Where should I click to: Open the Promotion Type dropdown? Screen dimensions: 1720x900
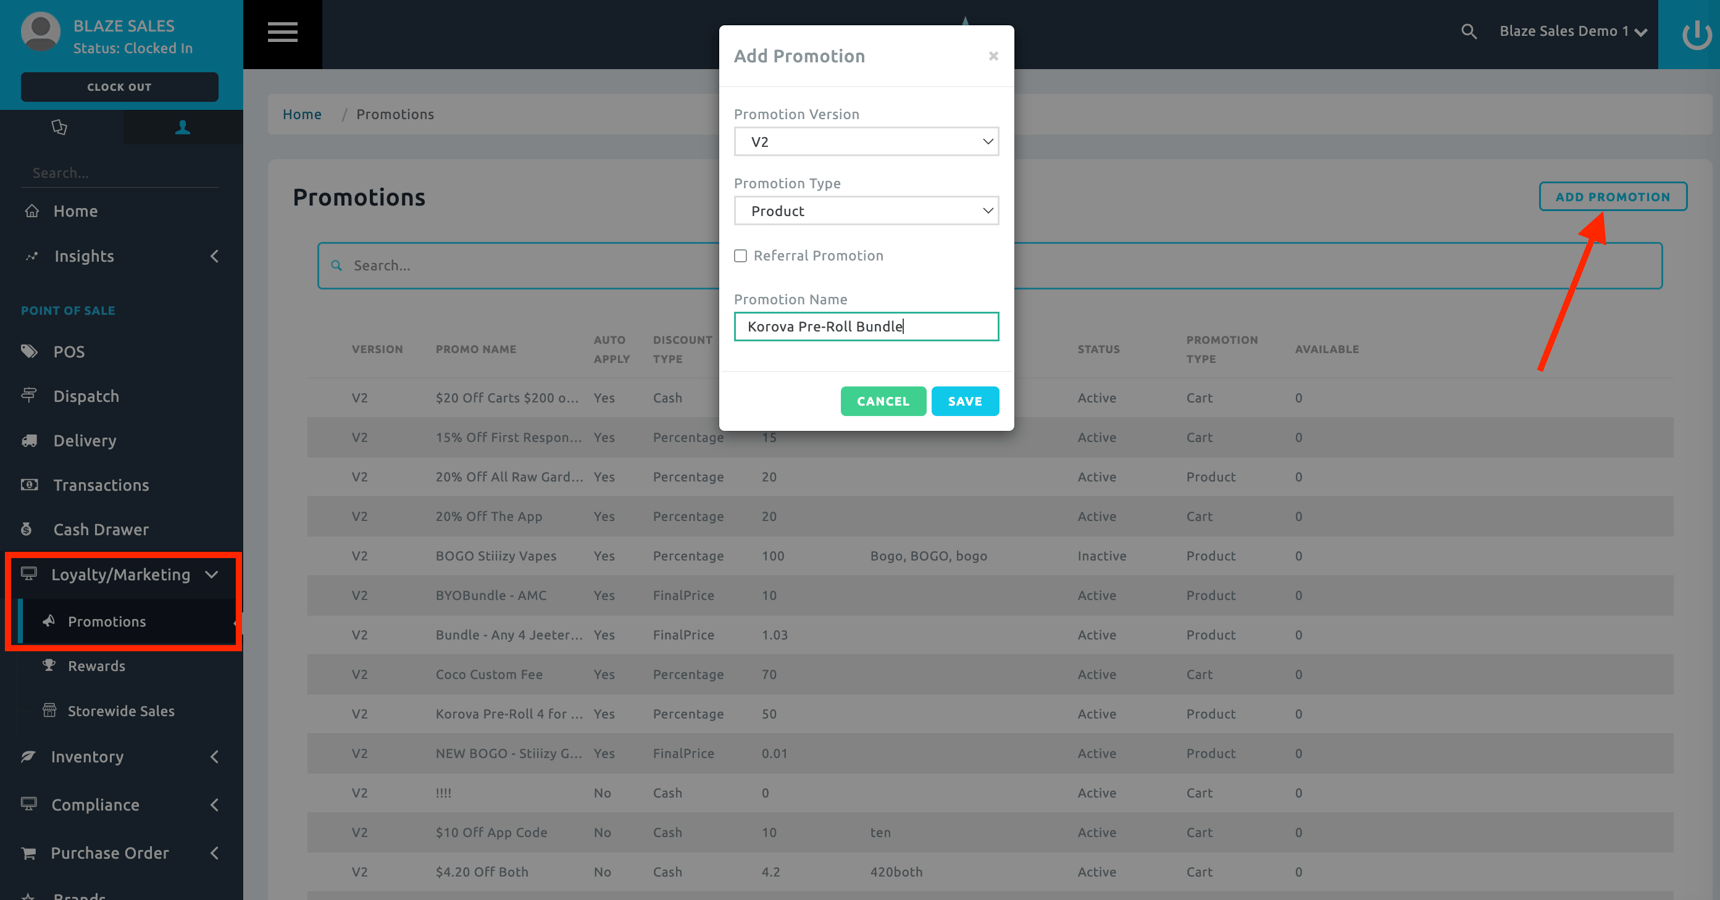865,210
